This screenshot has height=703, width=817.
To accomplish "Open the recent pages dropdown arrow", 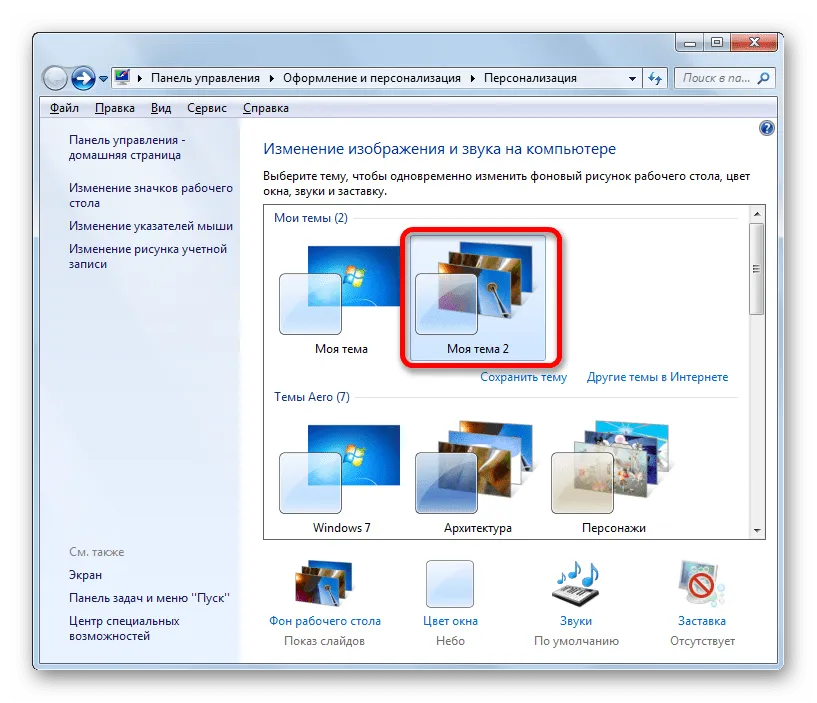I will pyautogui.click(x=103, y=79).
